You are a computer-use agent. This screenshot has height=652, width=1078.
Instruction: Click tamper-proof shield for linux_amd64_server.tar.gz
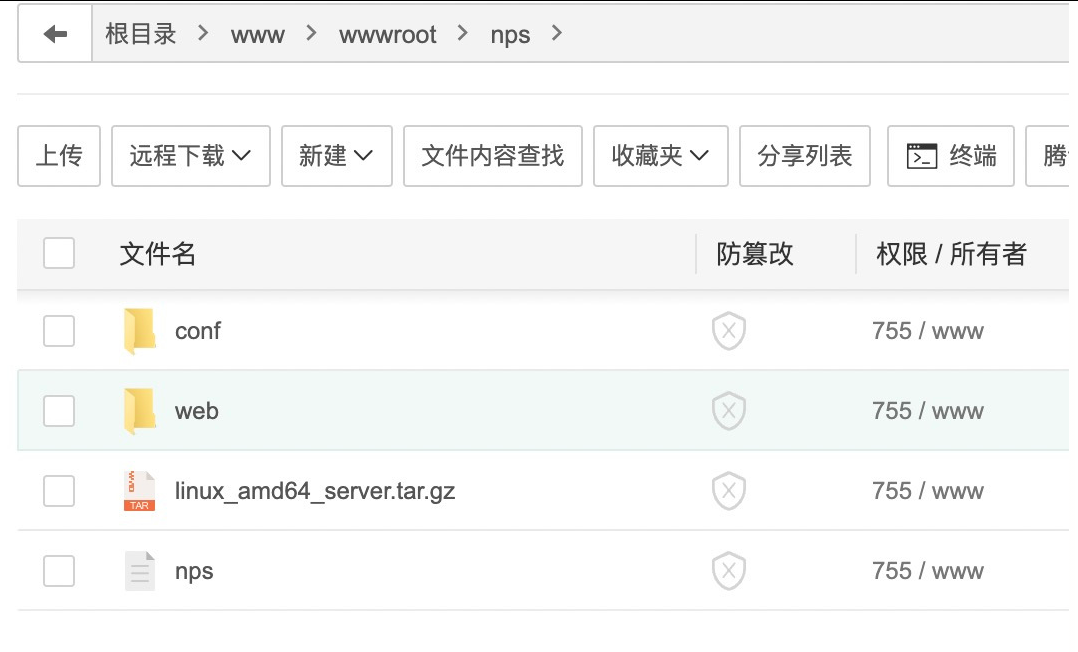tap(729, 491)
